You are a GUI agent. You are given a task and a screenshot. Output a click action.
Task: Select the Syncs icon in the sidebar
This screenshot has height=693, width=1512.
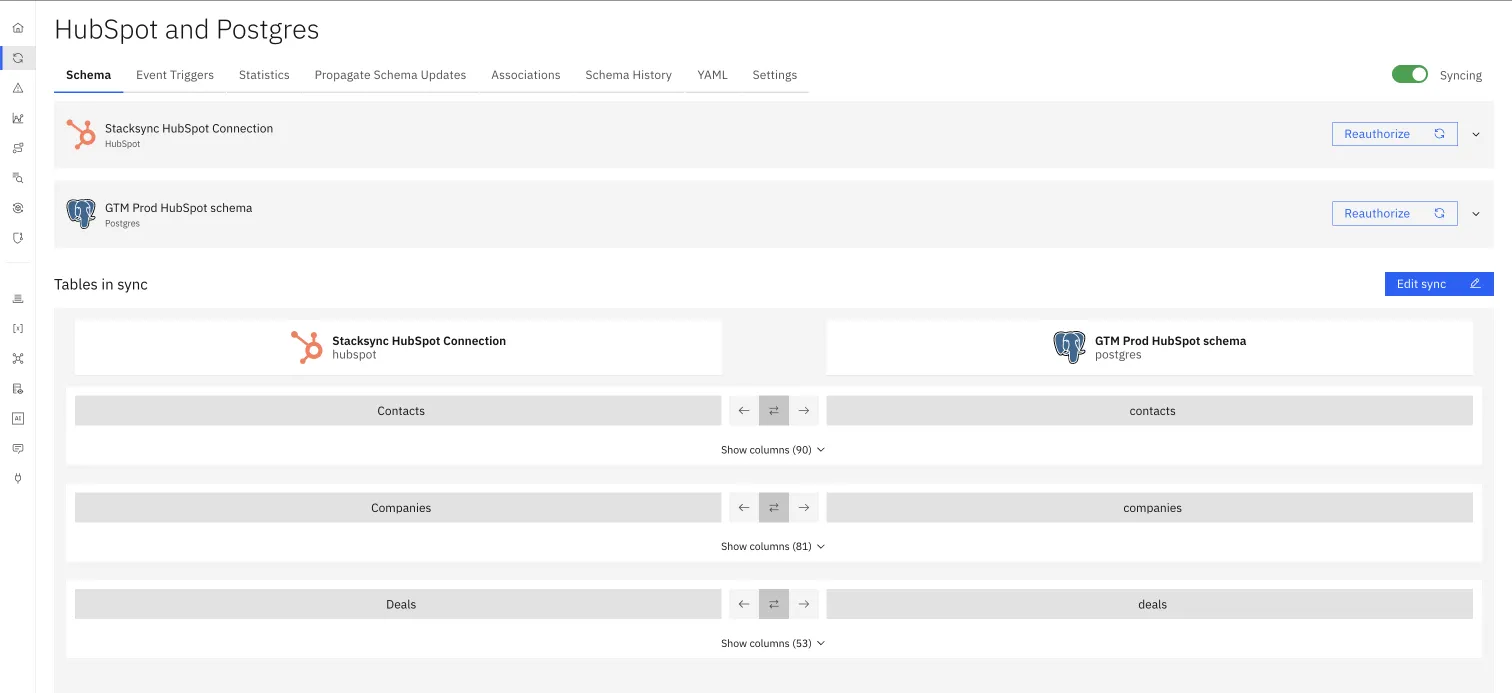[x=18, y=58]
